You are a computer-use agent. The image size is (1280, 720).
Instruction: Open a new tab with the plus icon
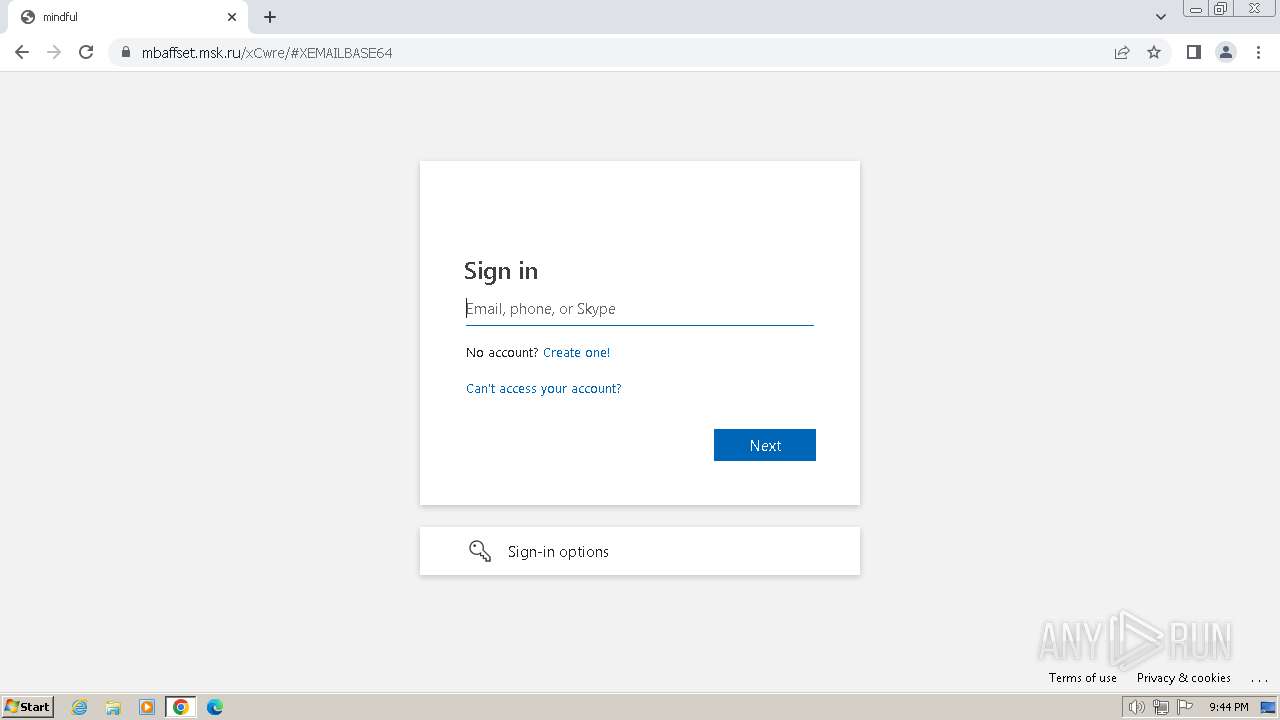[270, 17]
